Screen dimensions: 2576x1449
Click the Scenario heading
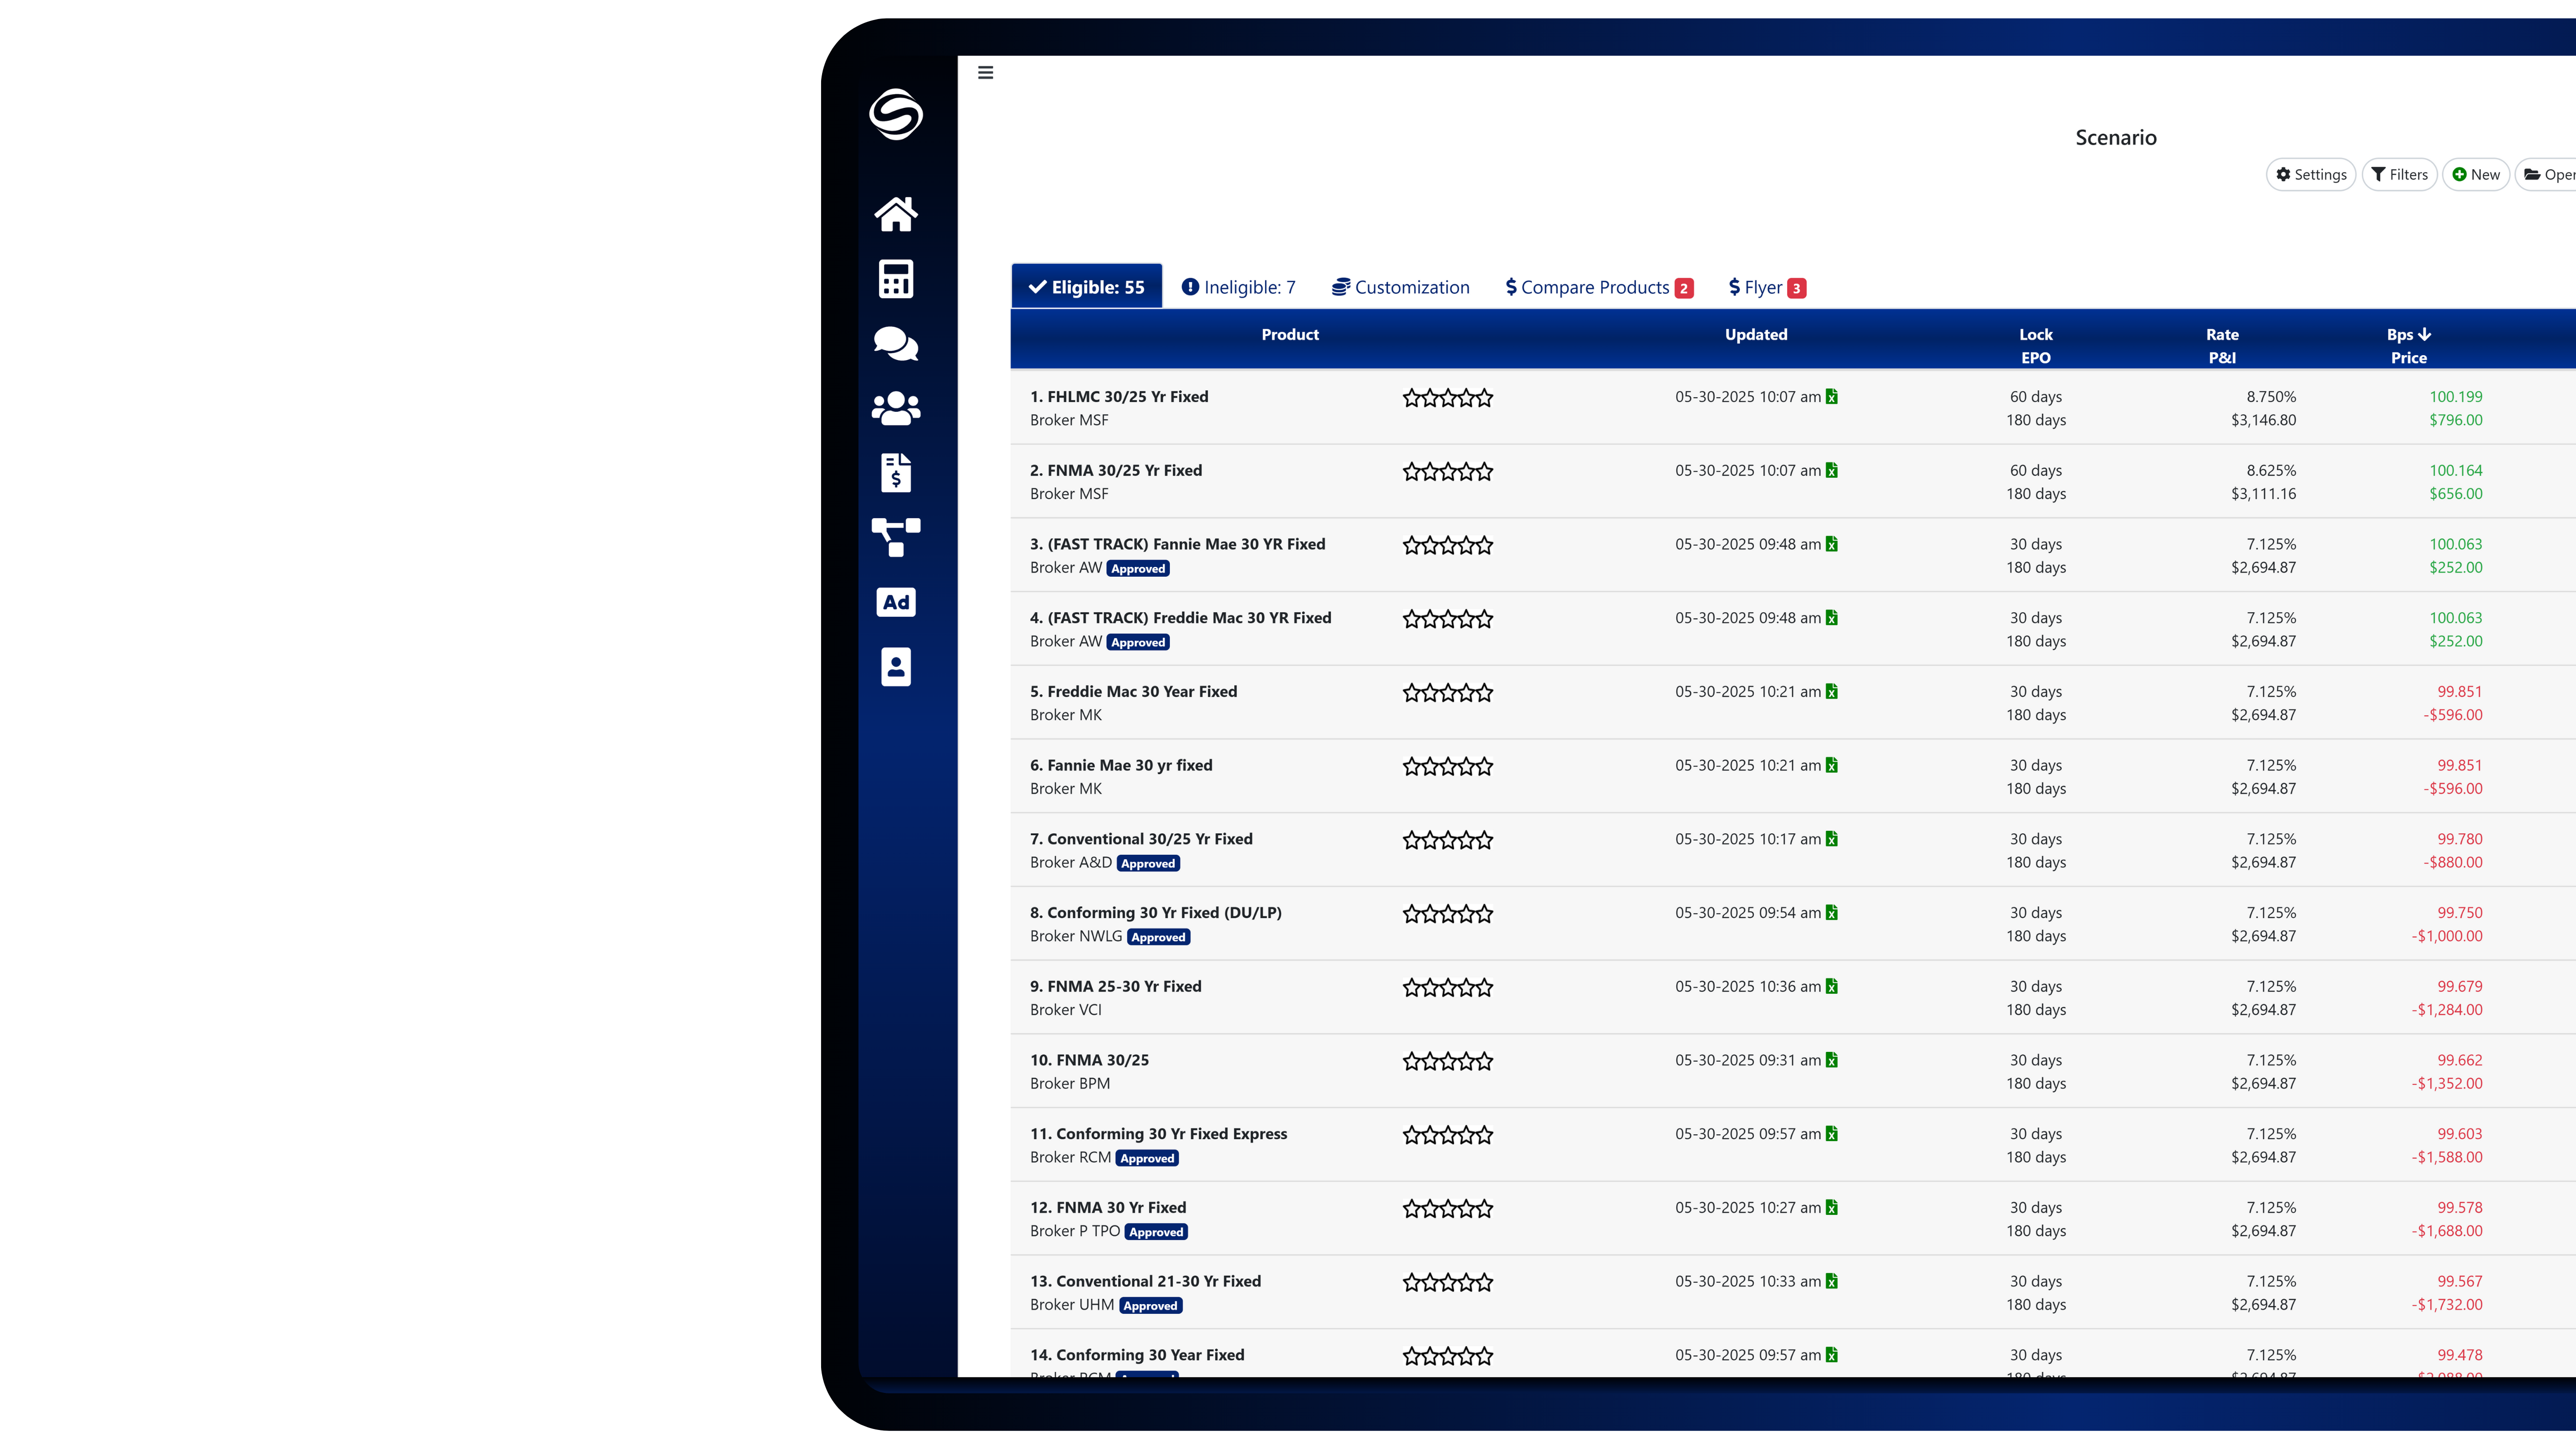(2115, 138)
